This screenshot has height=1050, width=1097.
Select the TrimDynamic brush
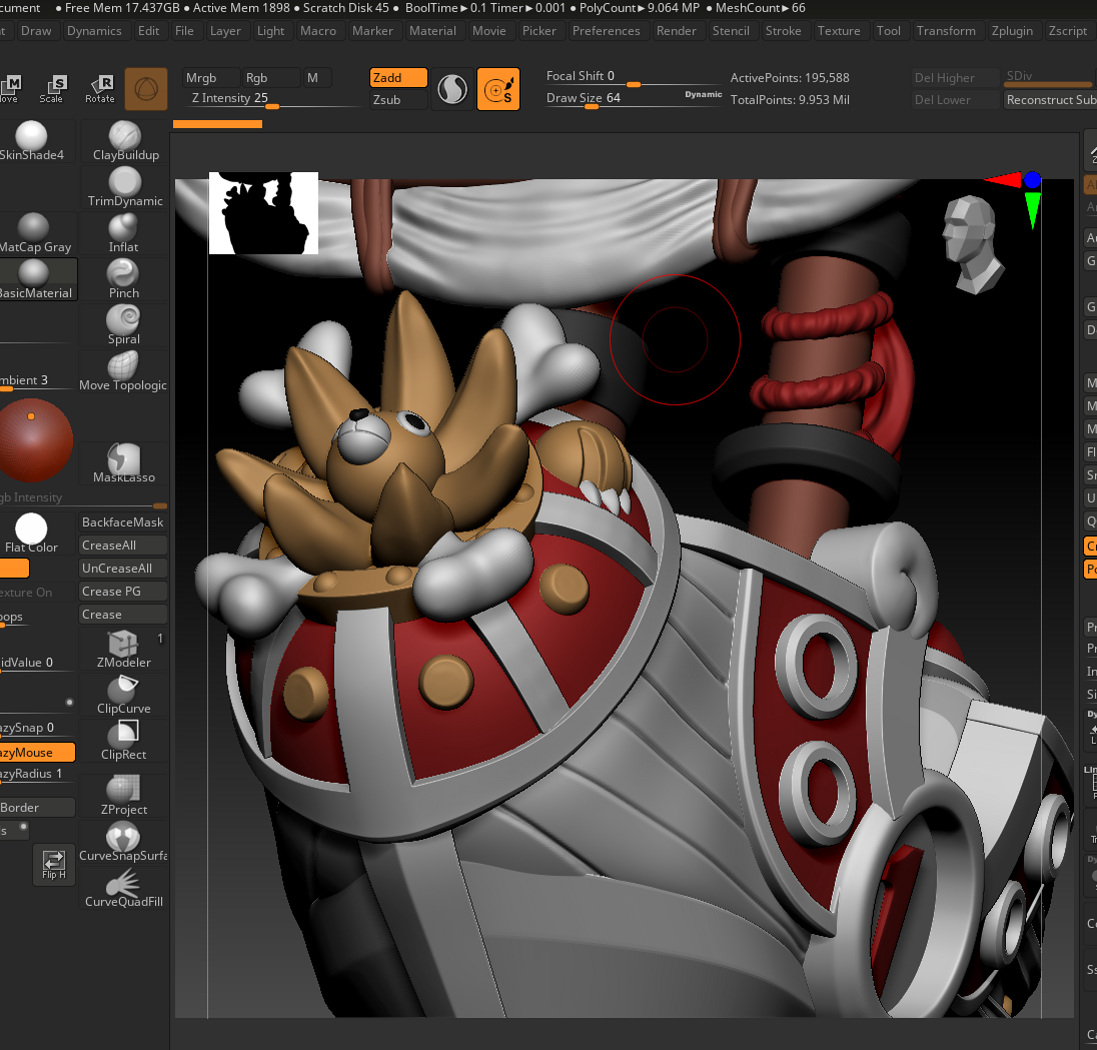click(125, 187)
